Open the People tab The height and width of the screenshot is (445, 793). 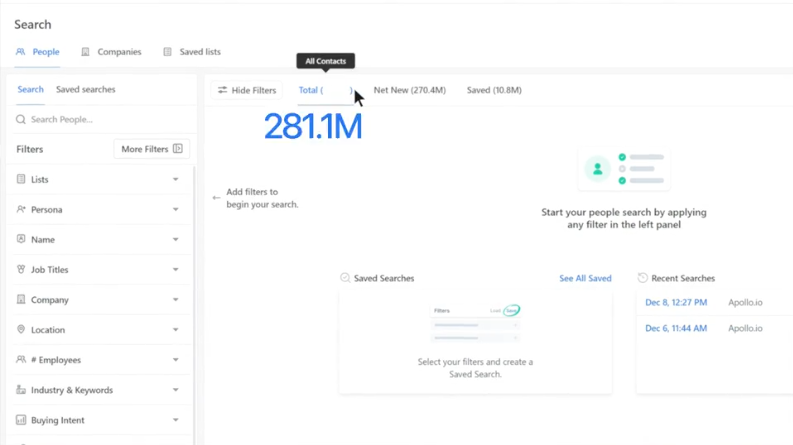37,52
